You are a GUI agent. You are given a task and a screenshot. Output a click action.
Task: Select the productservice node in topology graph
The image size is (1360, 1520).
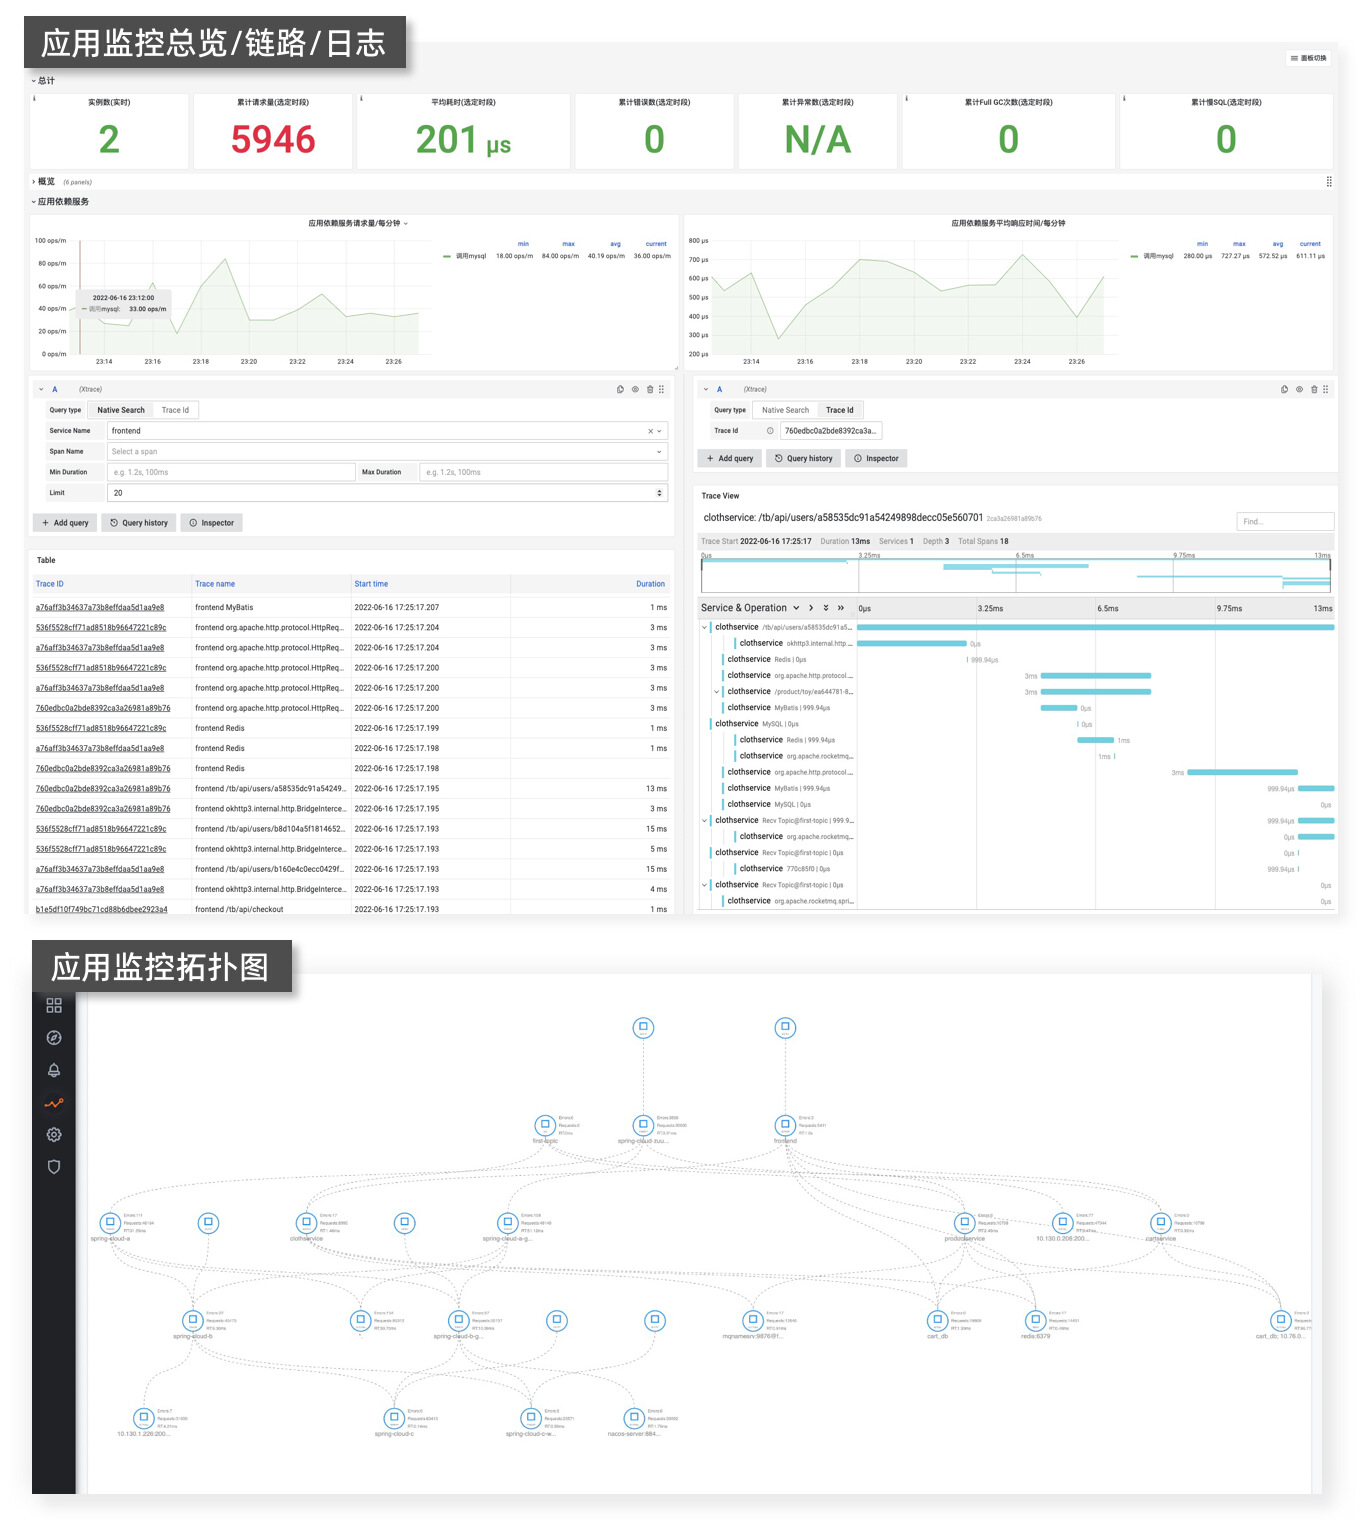pos(964,1223)
